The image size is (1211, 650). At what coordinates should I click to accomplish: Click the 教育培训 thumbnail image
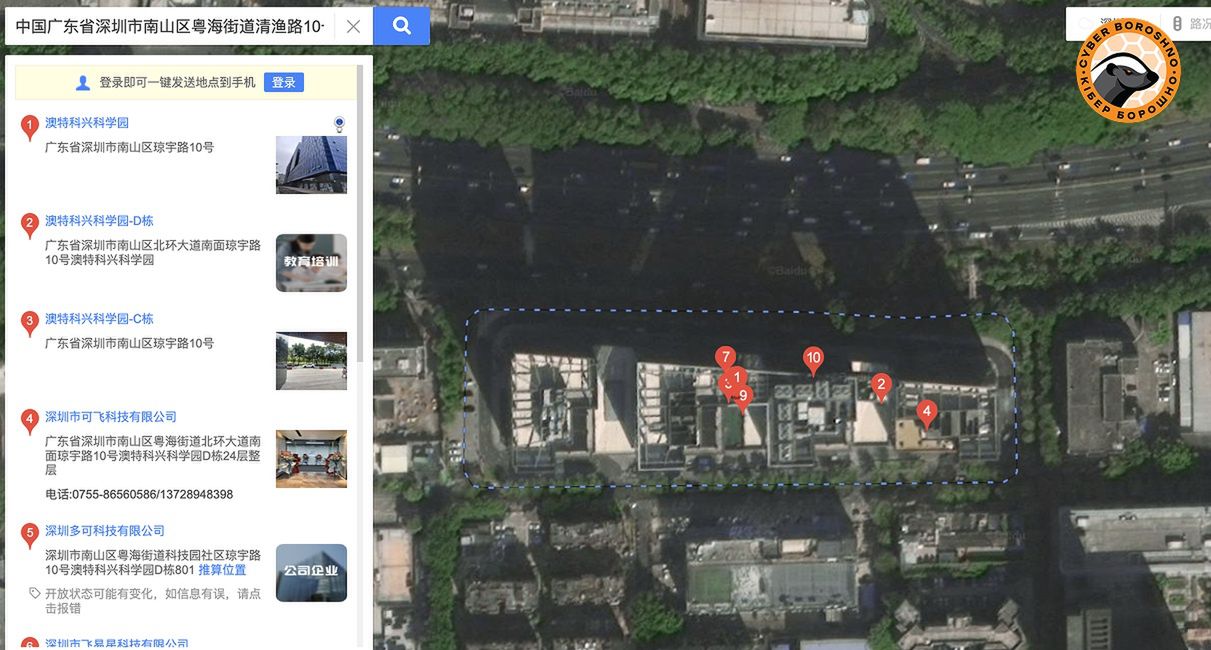click(x=311, y=263)
